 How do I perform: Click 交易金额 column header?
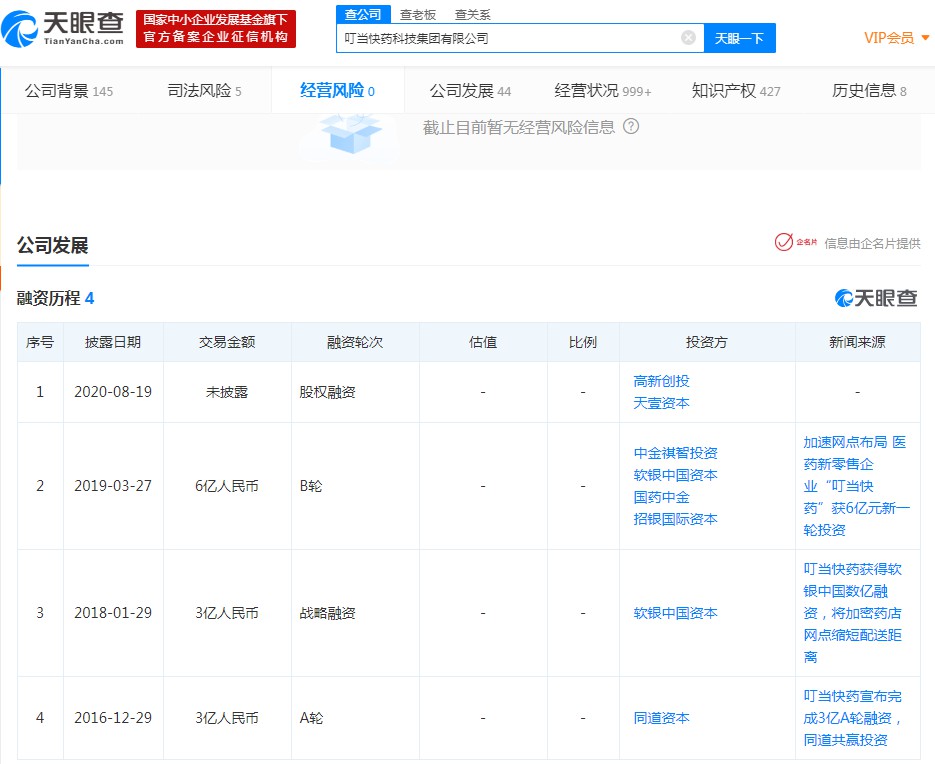[x=227, y=342]
